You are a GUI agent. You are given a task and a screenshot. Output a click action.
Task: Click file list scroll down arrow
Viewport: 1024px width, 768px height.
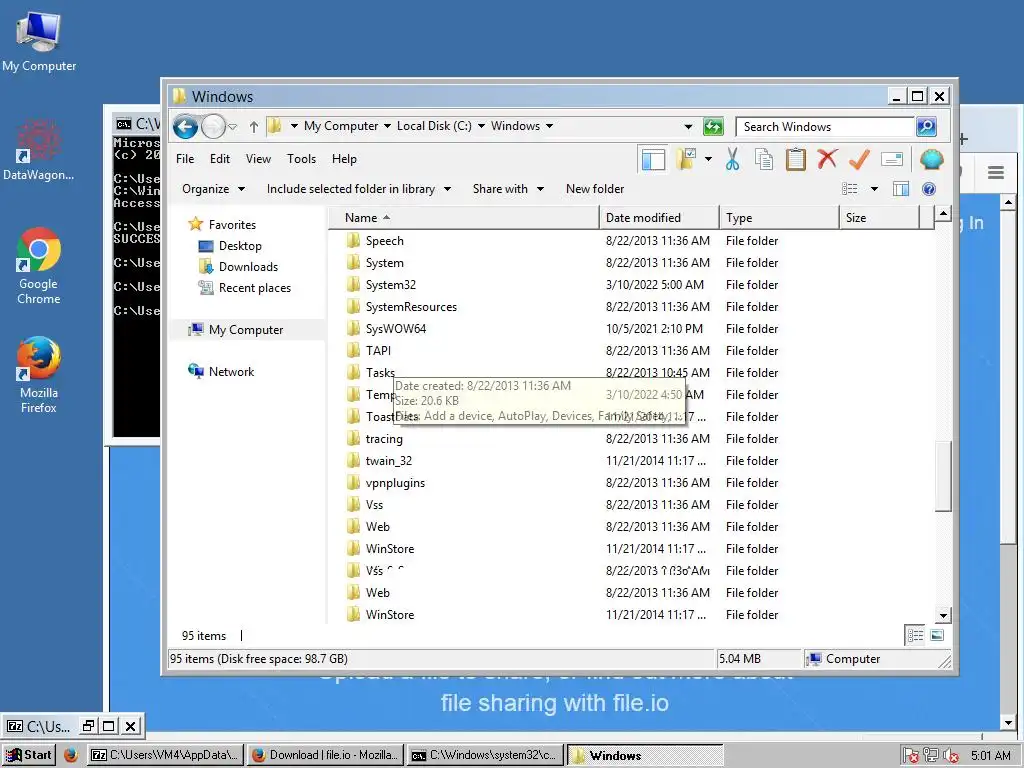[942, 615]
